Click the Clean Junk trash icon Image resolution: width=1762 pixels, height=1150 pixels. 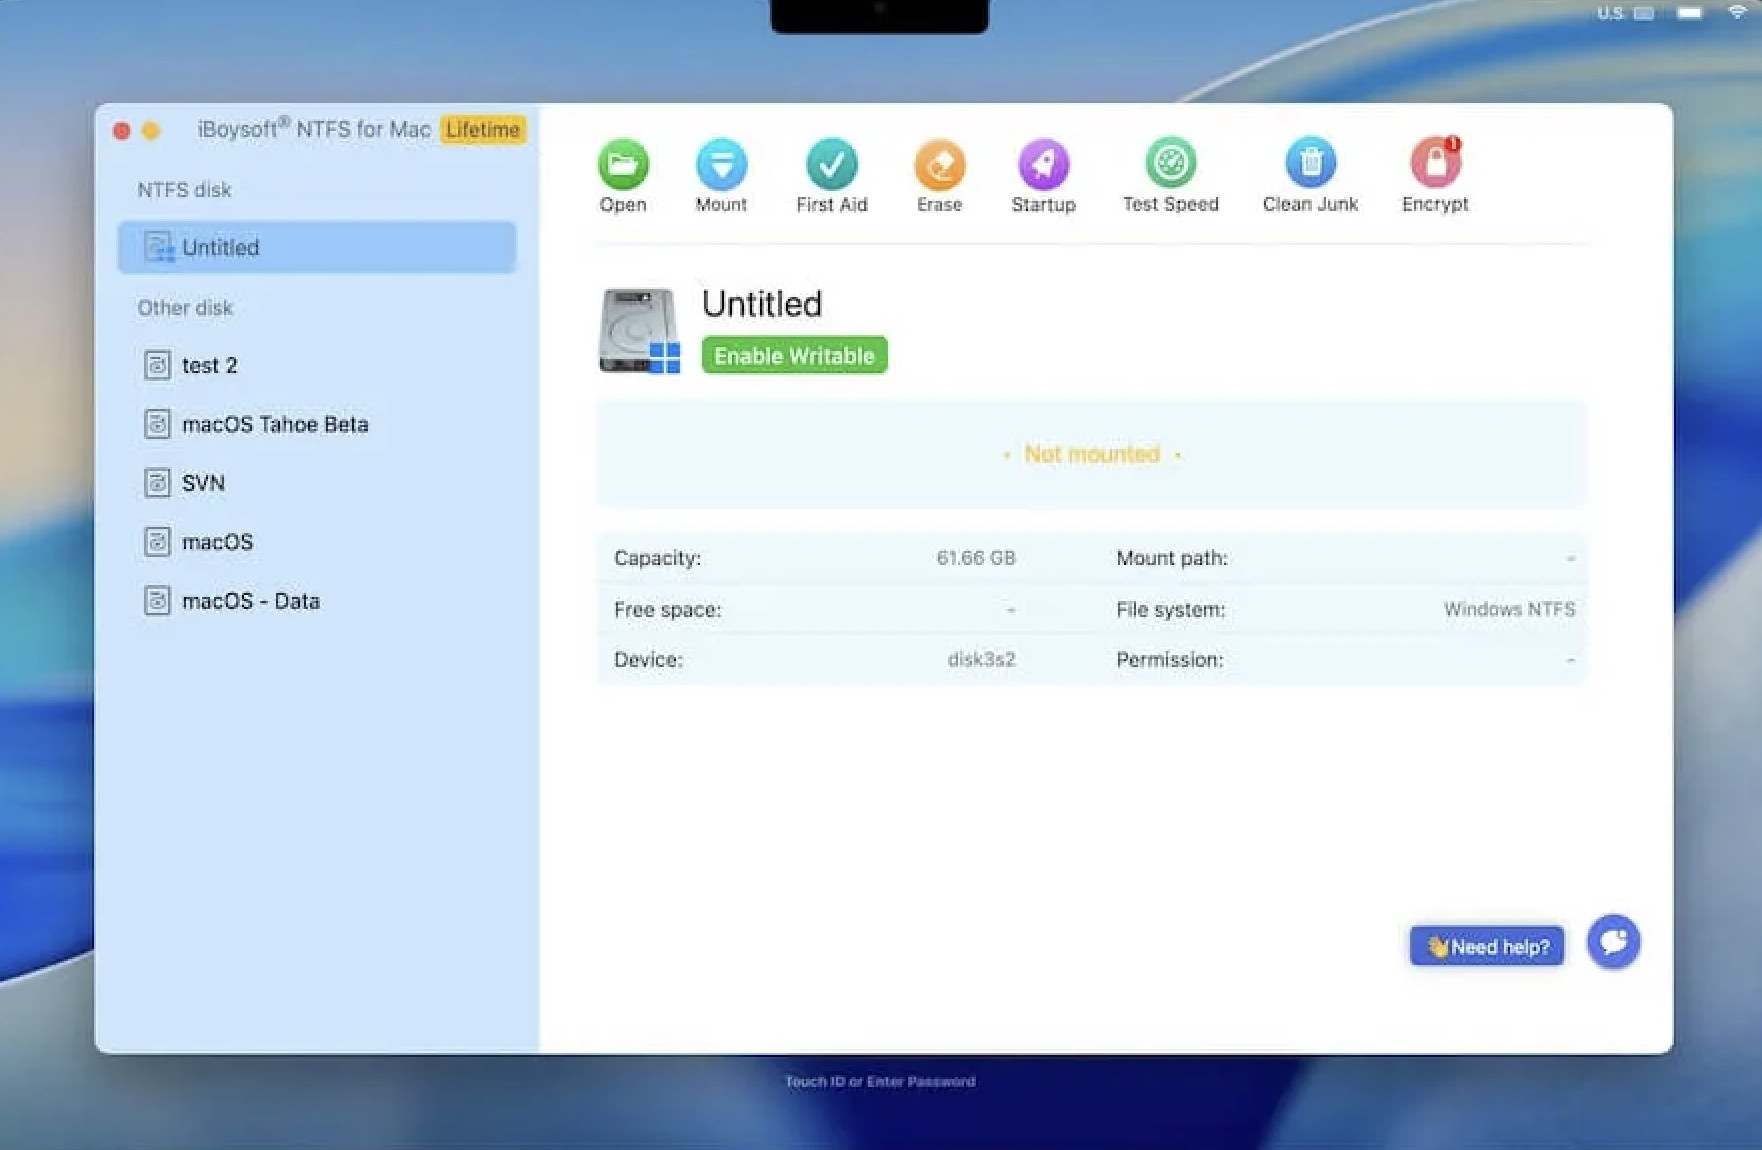click(x=1310, y=163)
